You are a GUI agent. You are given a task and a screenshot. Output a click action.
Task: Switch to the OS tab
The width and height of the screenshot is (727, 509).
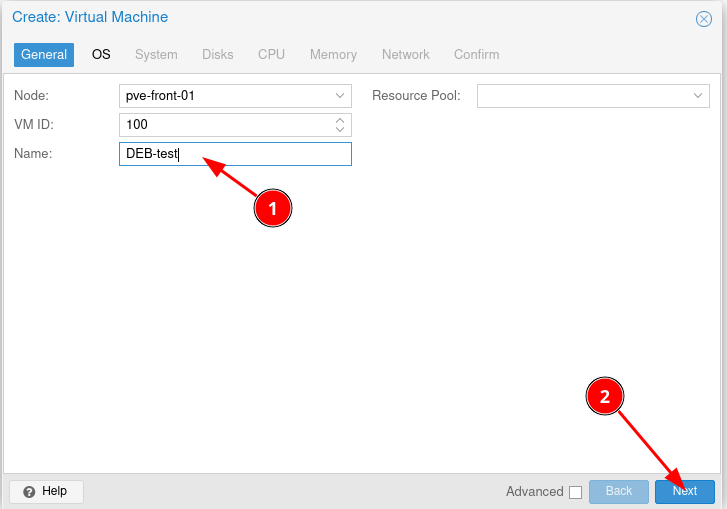click(x=101, y=55)
